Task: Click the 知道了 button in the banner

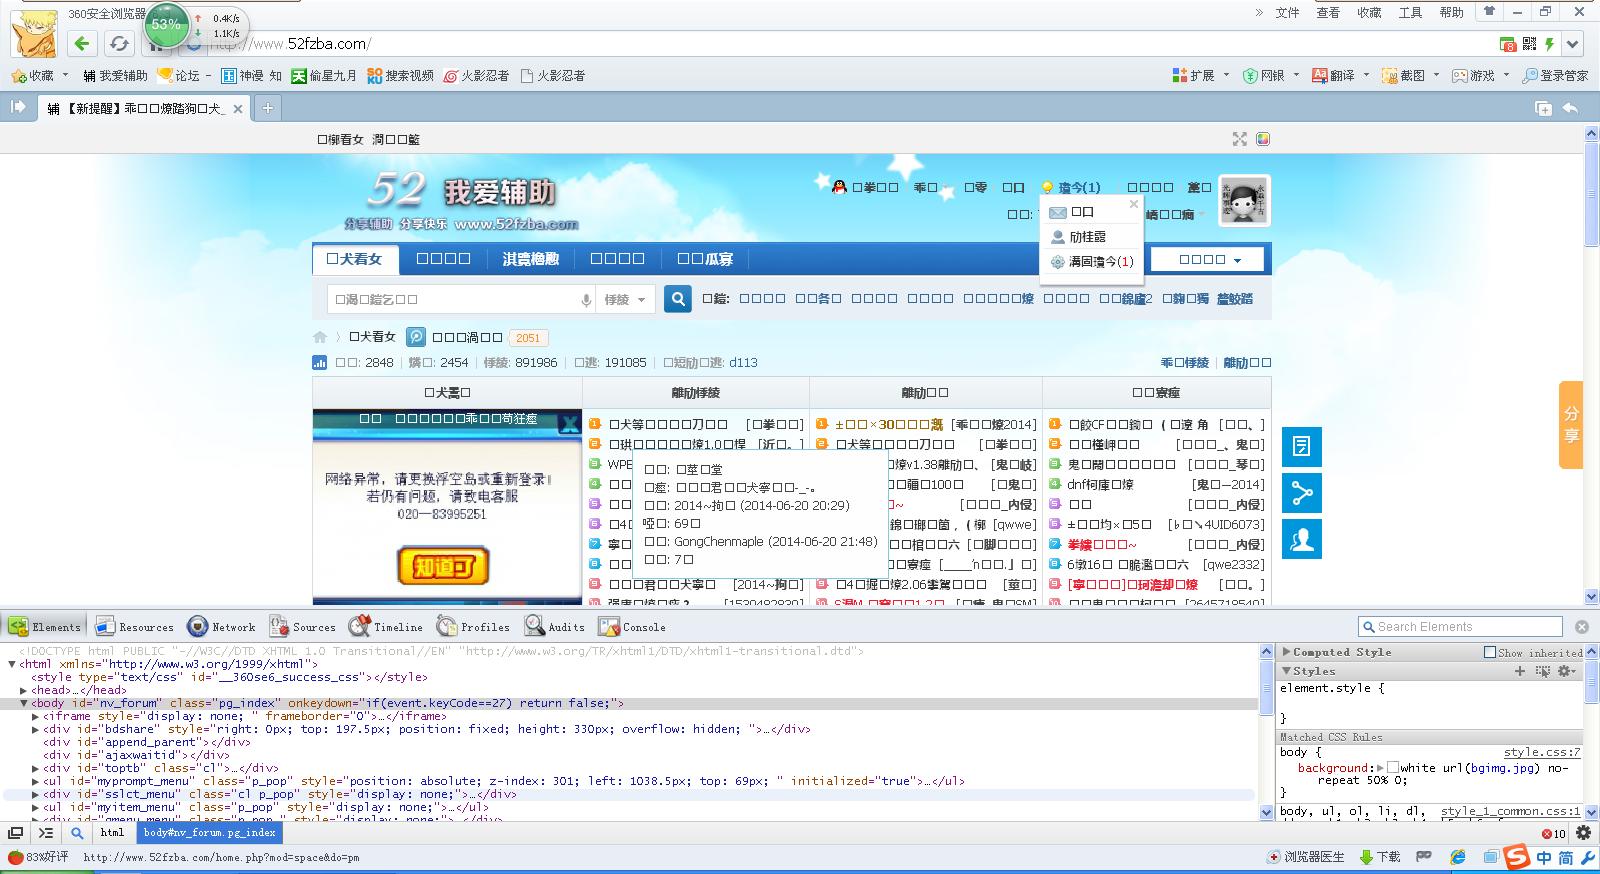Action: pos(443,565)
